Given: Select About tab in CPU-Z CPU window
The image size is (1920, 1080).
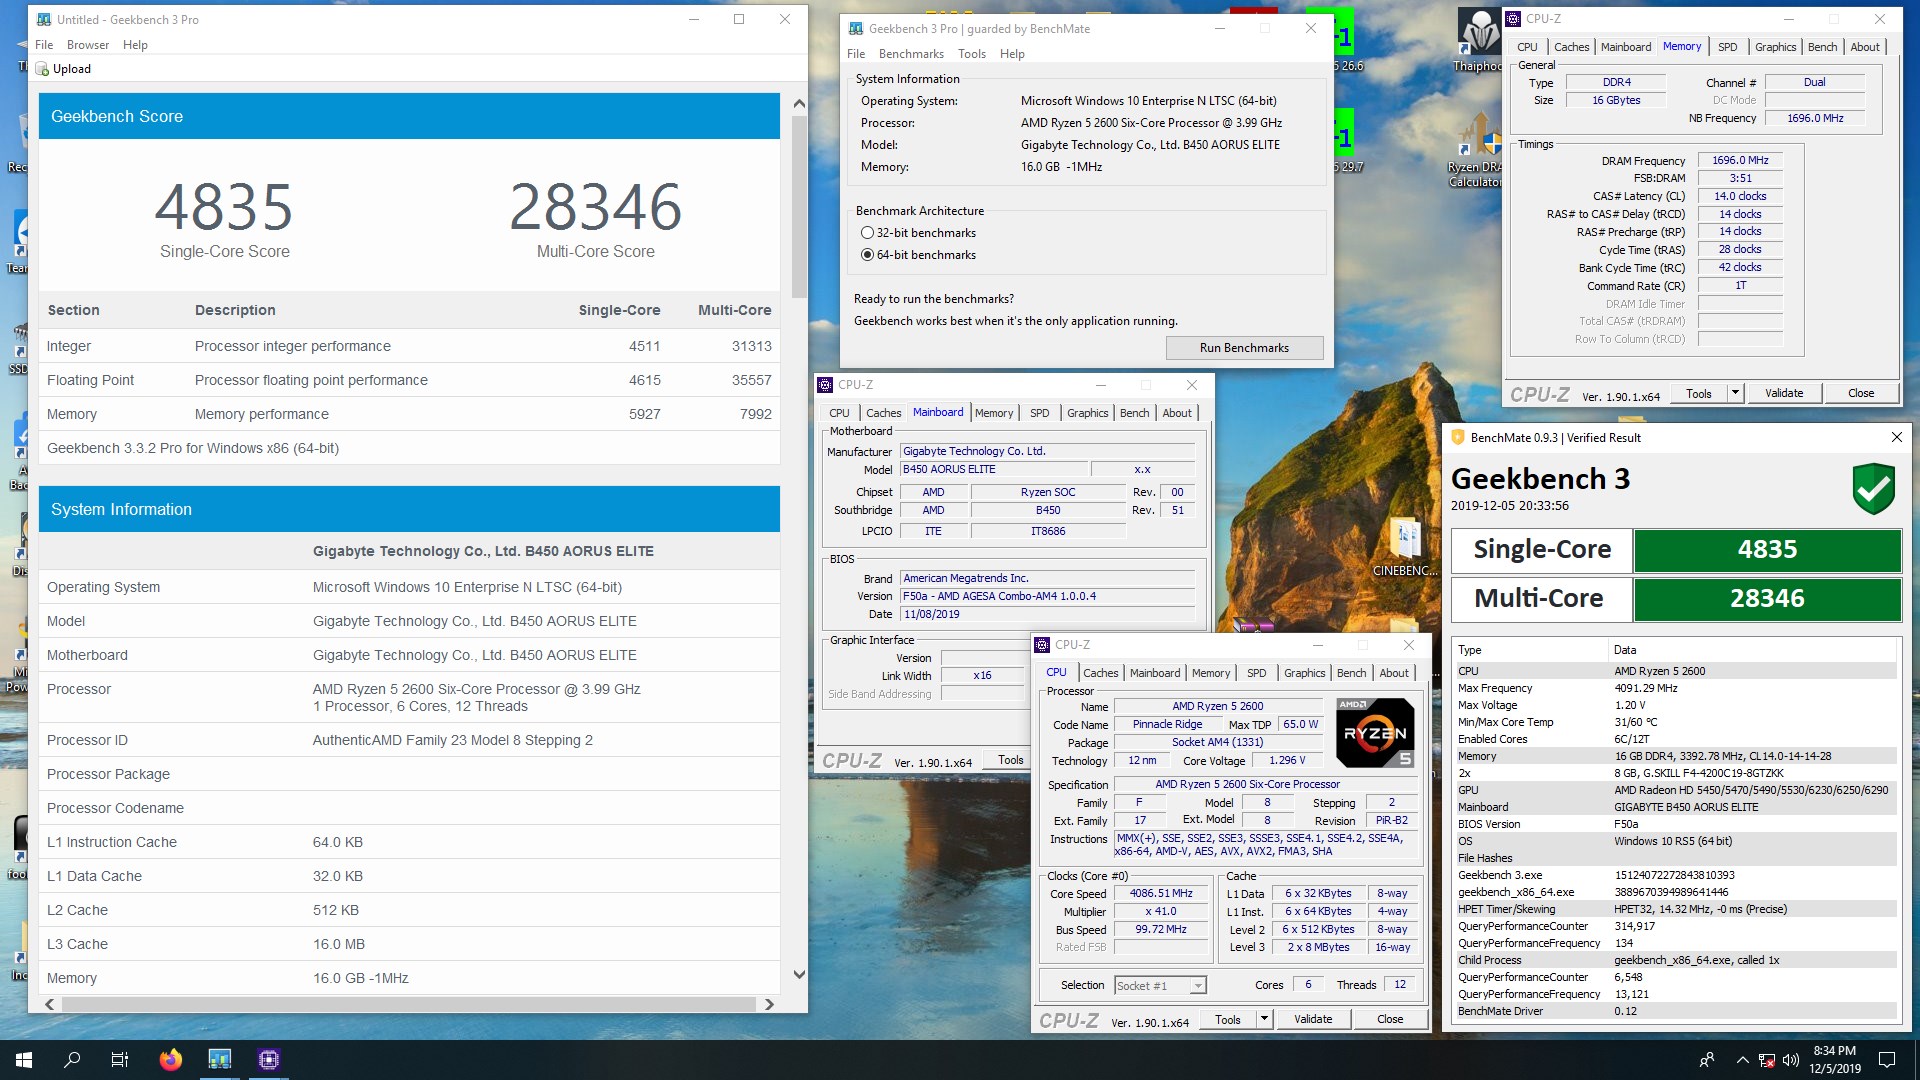Looking at the screenshot, I should tap(1394, 673).
